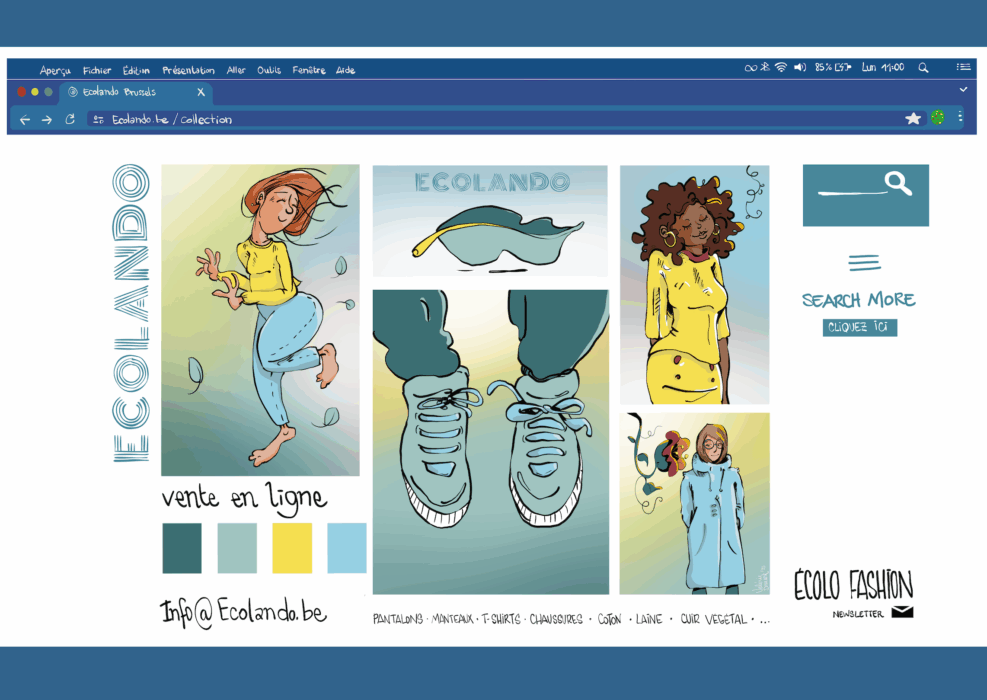Click the browser forward arrow

pos(47,119)
